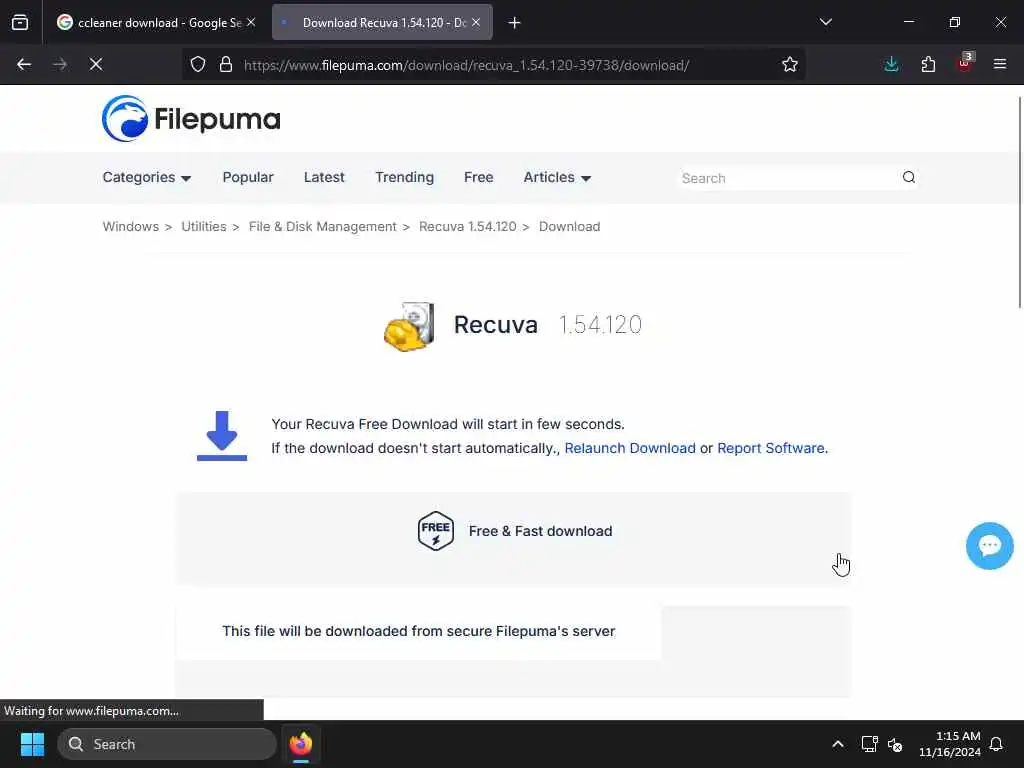
Task: Open the Windows Start menu
Action: [32, 744]
